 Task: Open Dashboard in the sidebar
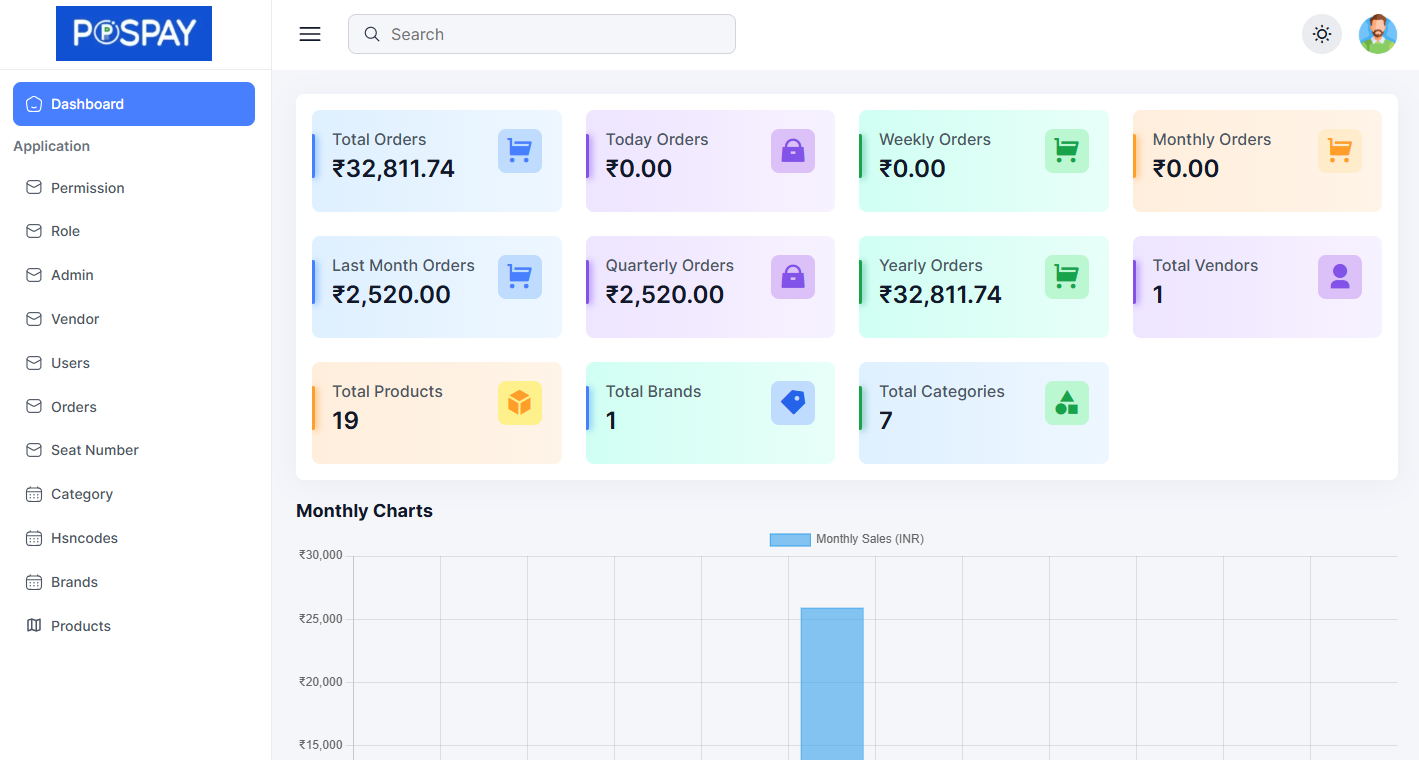(x=134, y=104)
